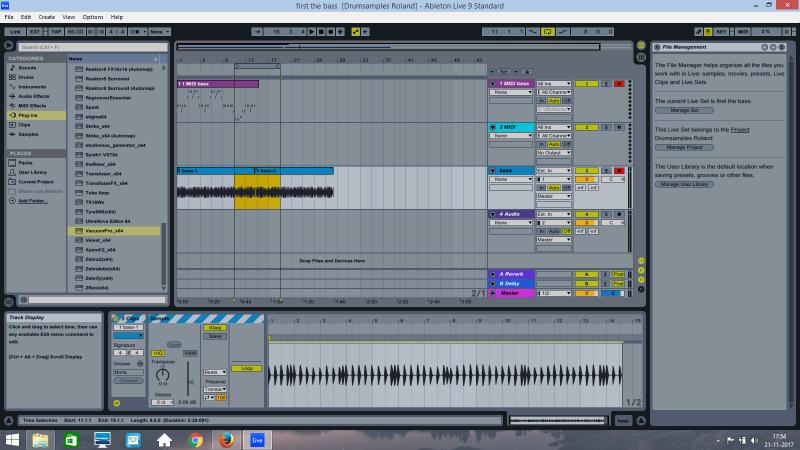Select Drums category in browser
The height and width of the screenshot is (450, 800).
pos(26,77)
